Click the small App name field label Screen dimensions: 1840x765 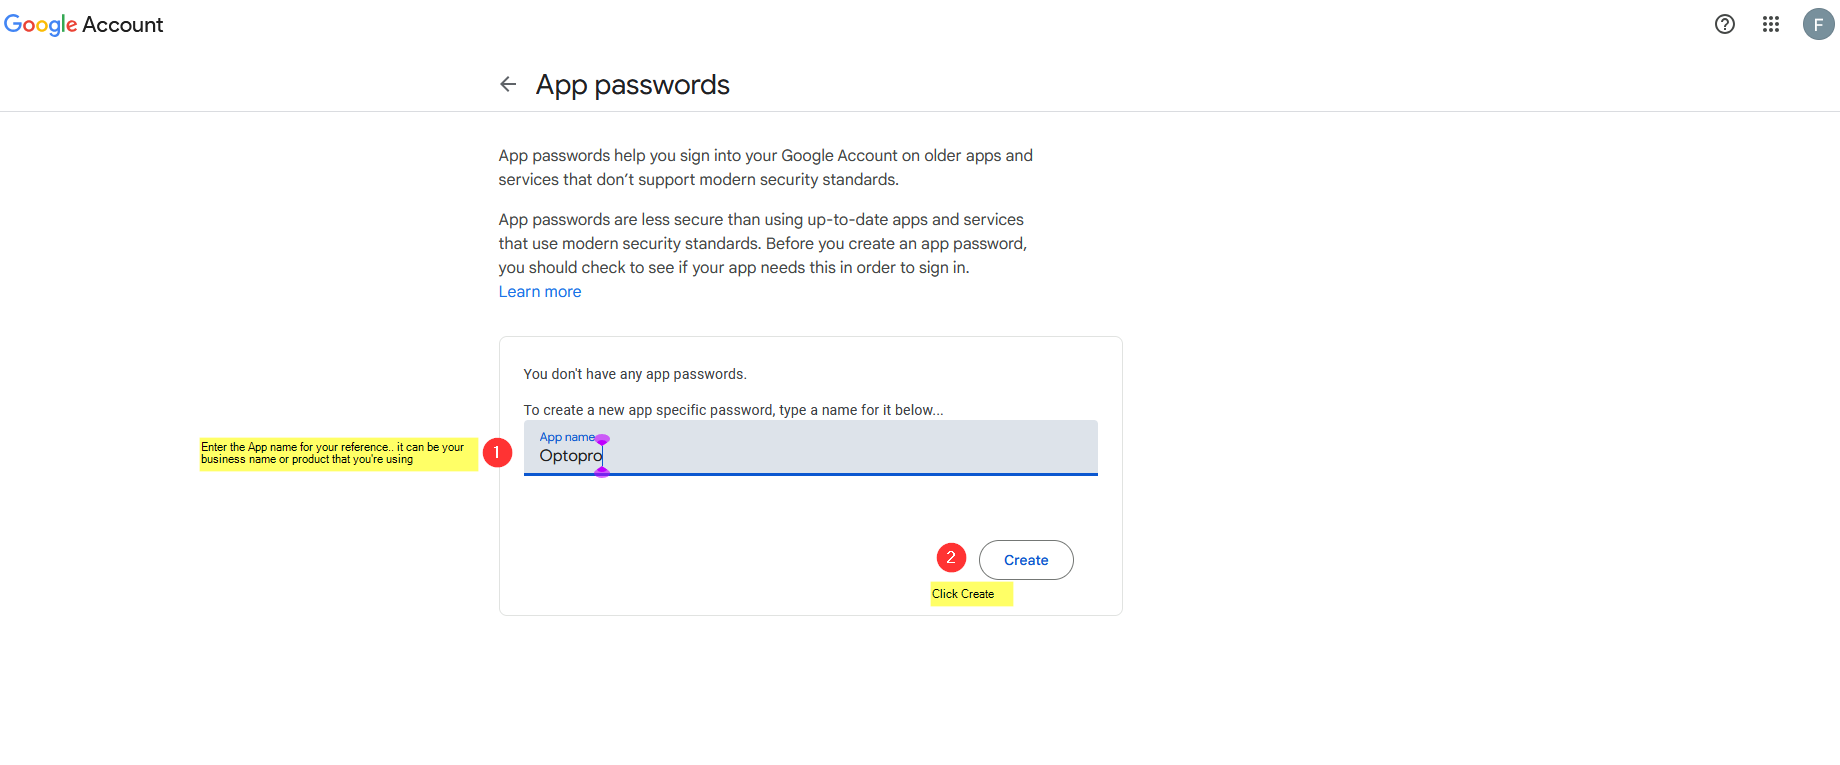[566, 437]
